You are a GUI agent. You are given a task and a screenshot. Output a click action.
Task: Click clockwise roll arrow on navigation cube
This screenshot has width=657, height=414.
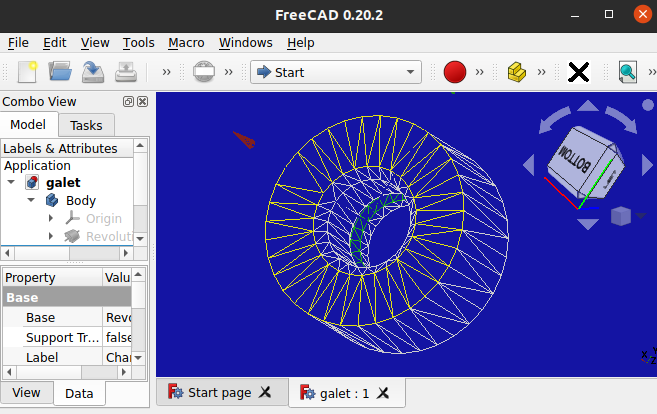621,120
